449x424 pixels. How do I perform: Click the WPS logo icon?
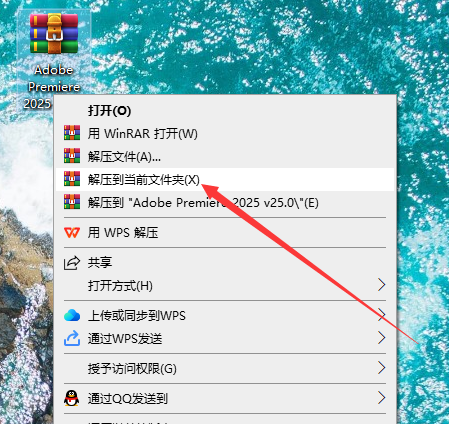(x=72, y=232)
